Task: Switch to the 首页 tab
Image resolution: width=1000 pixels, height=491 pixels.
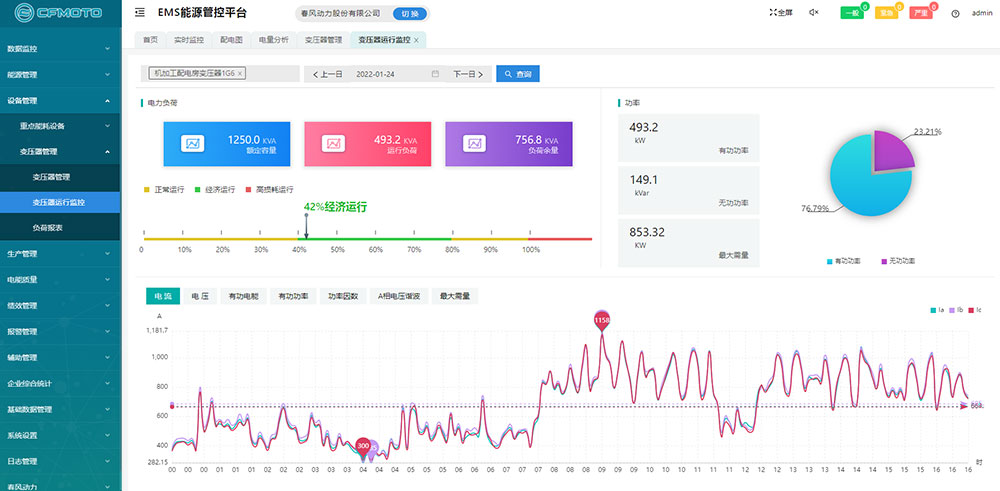Action: tap(151, 40)
